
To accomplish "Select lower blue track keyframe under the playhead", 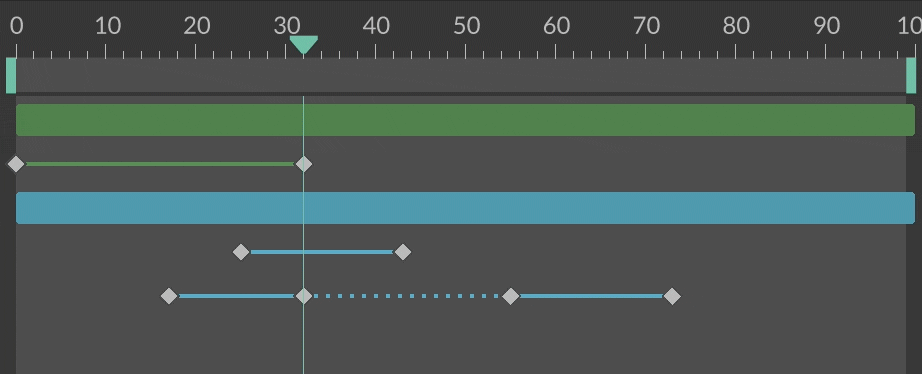I will click(x=303, y=296).
